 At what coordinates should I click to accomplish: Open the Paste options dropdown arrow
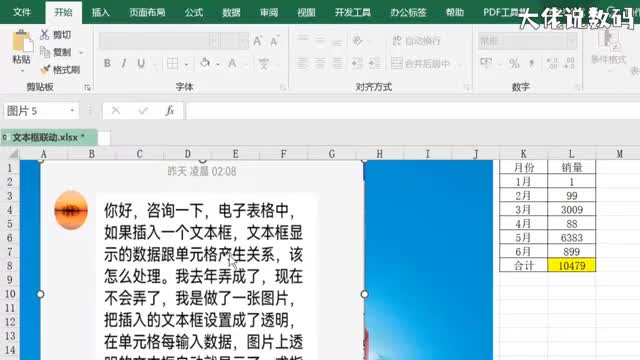coord(22,71)
